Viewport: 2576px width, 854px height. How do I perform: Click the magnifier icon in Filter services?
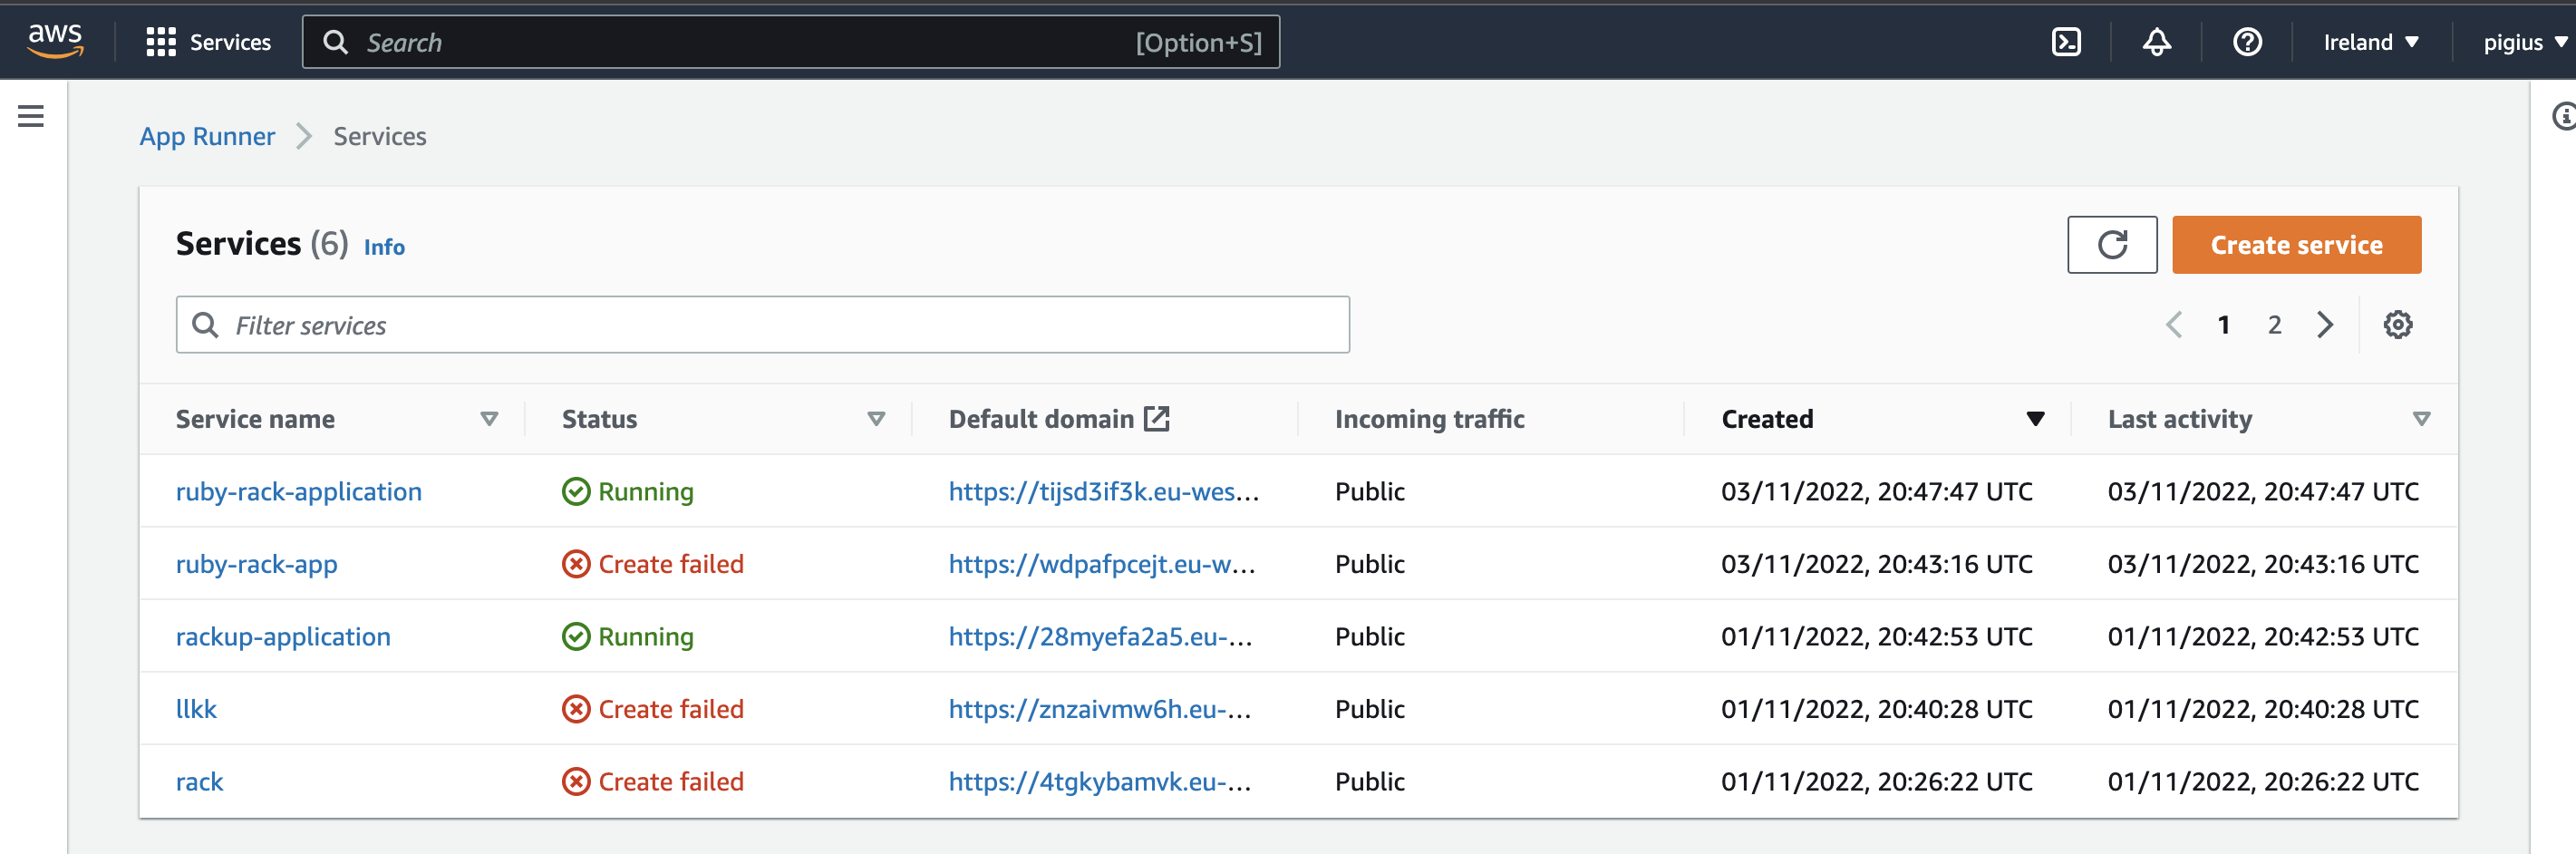pyautogui.click(x=205, y=325)
